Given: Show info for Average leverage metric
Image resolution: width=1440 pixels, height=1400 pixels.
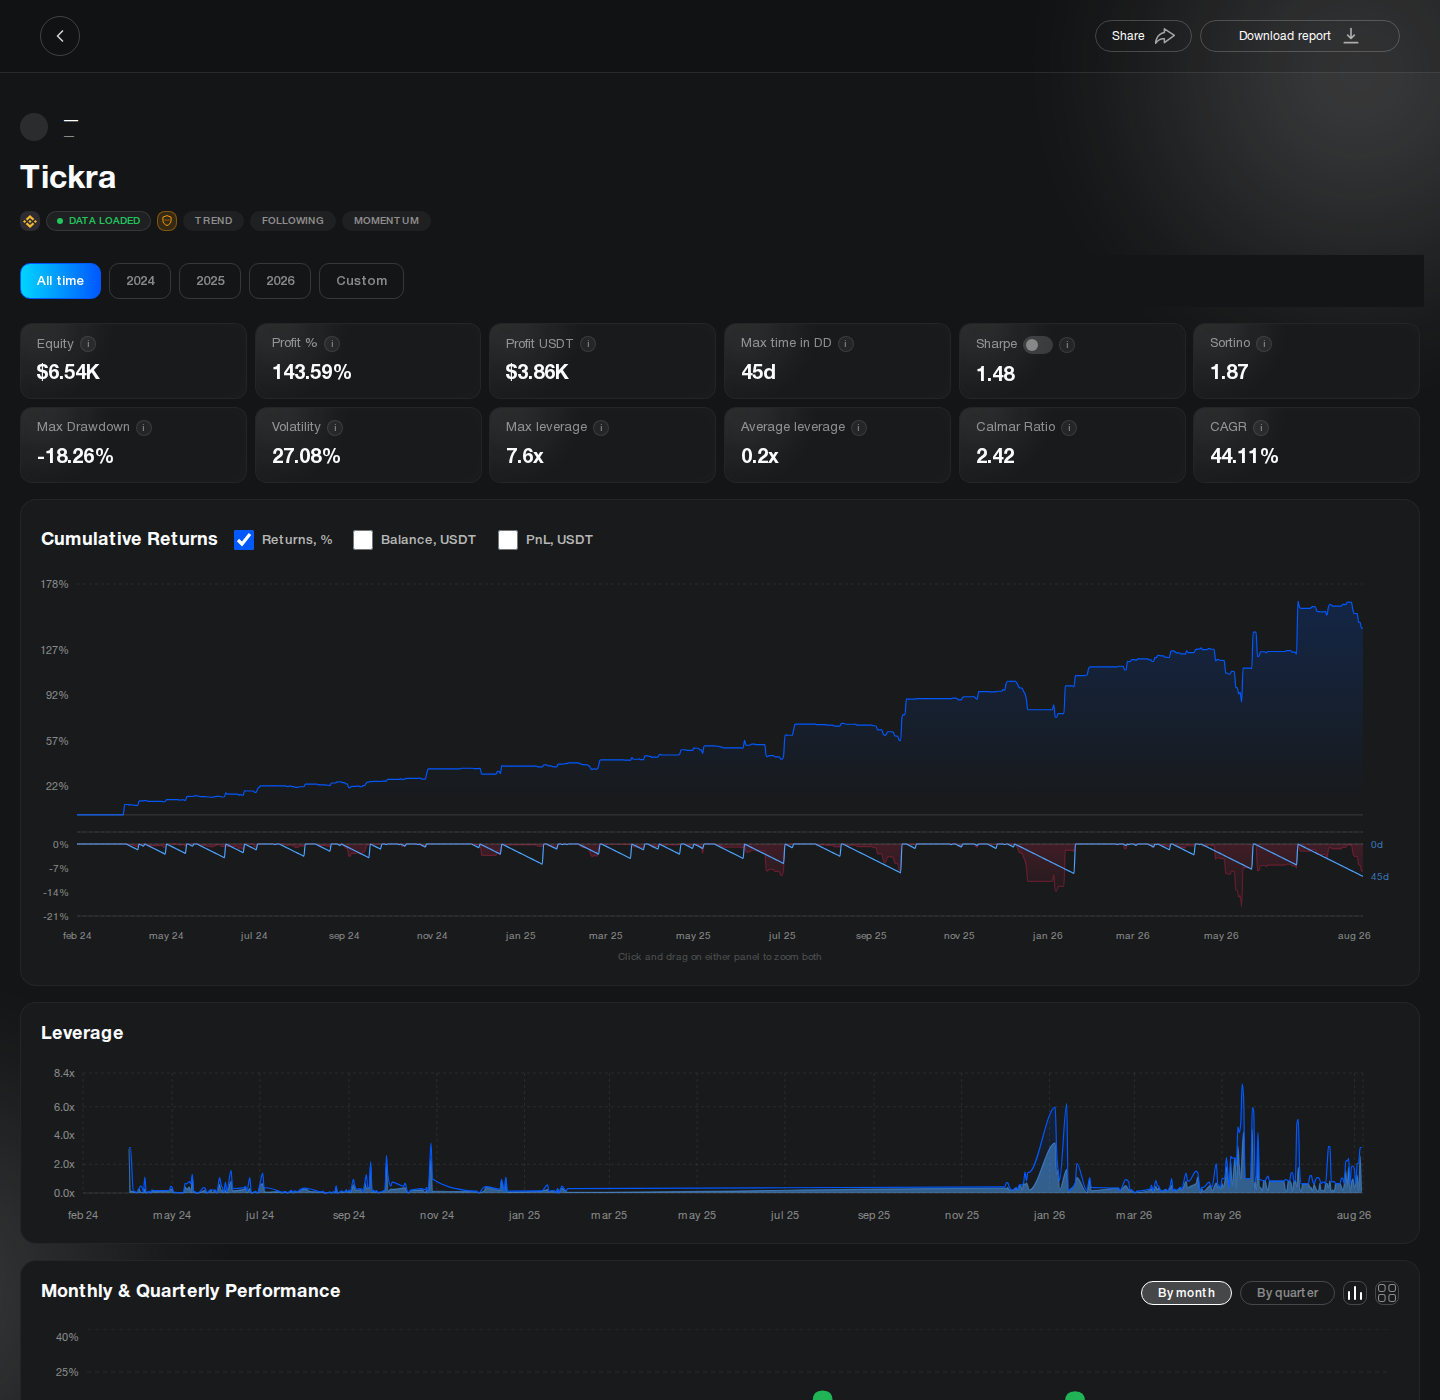Looking at the screenshot, I should [x=859, y=428].
